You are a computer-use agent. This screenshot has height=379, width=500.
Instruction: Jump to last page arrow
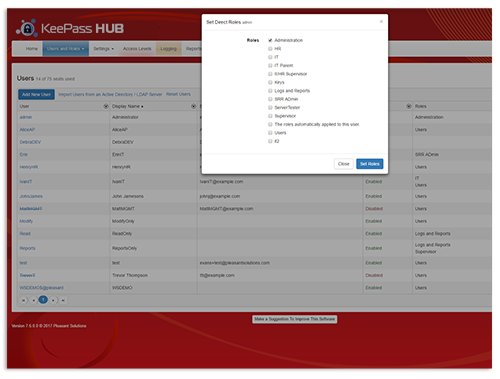point(63,300)
